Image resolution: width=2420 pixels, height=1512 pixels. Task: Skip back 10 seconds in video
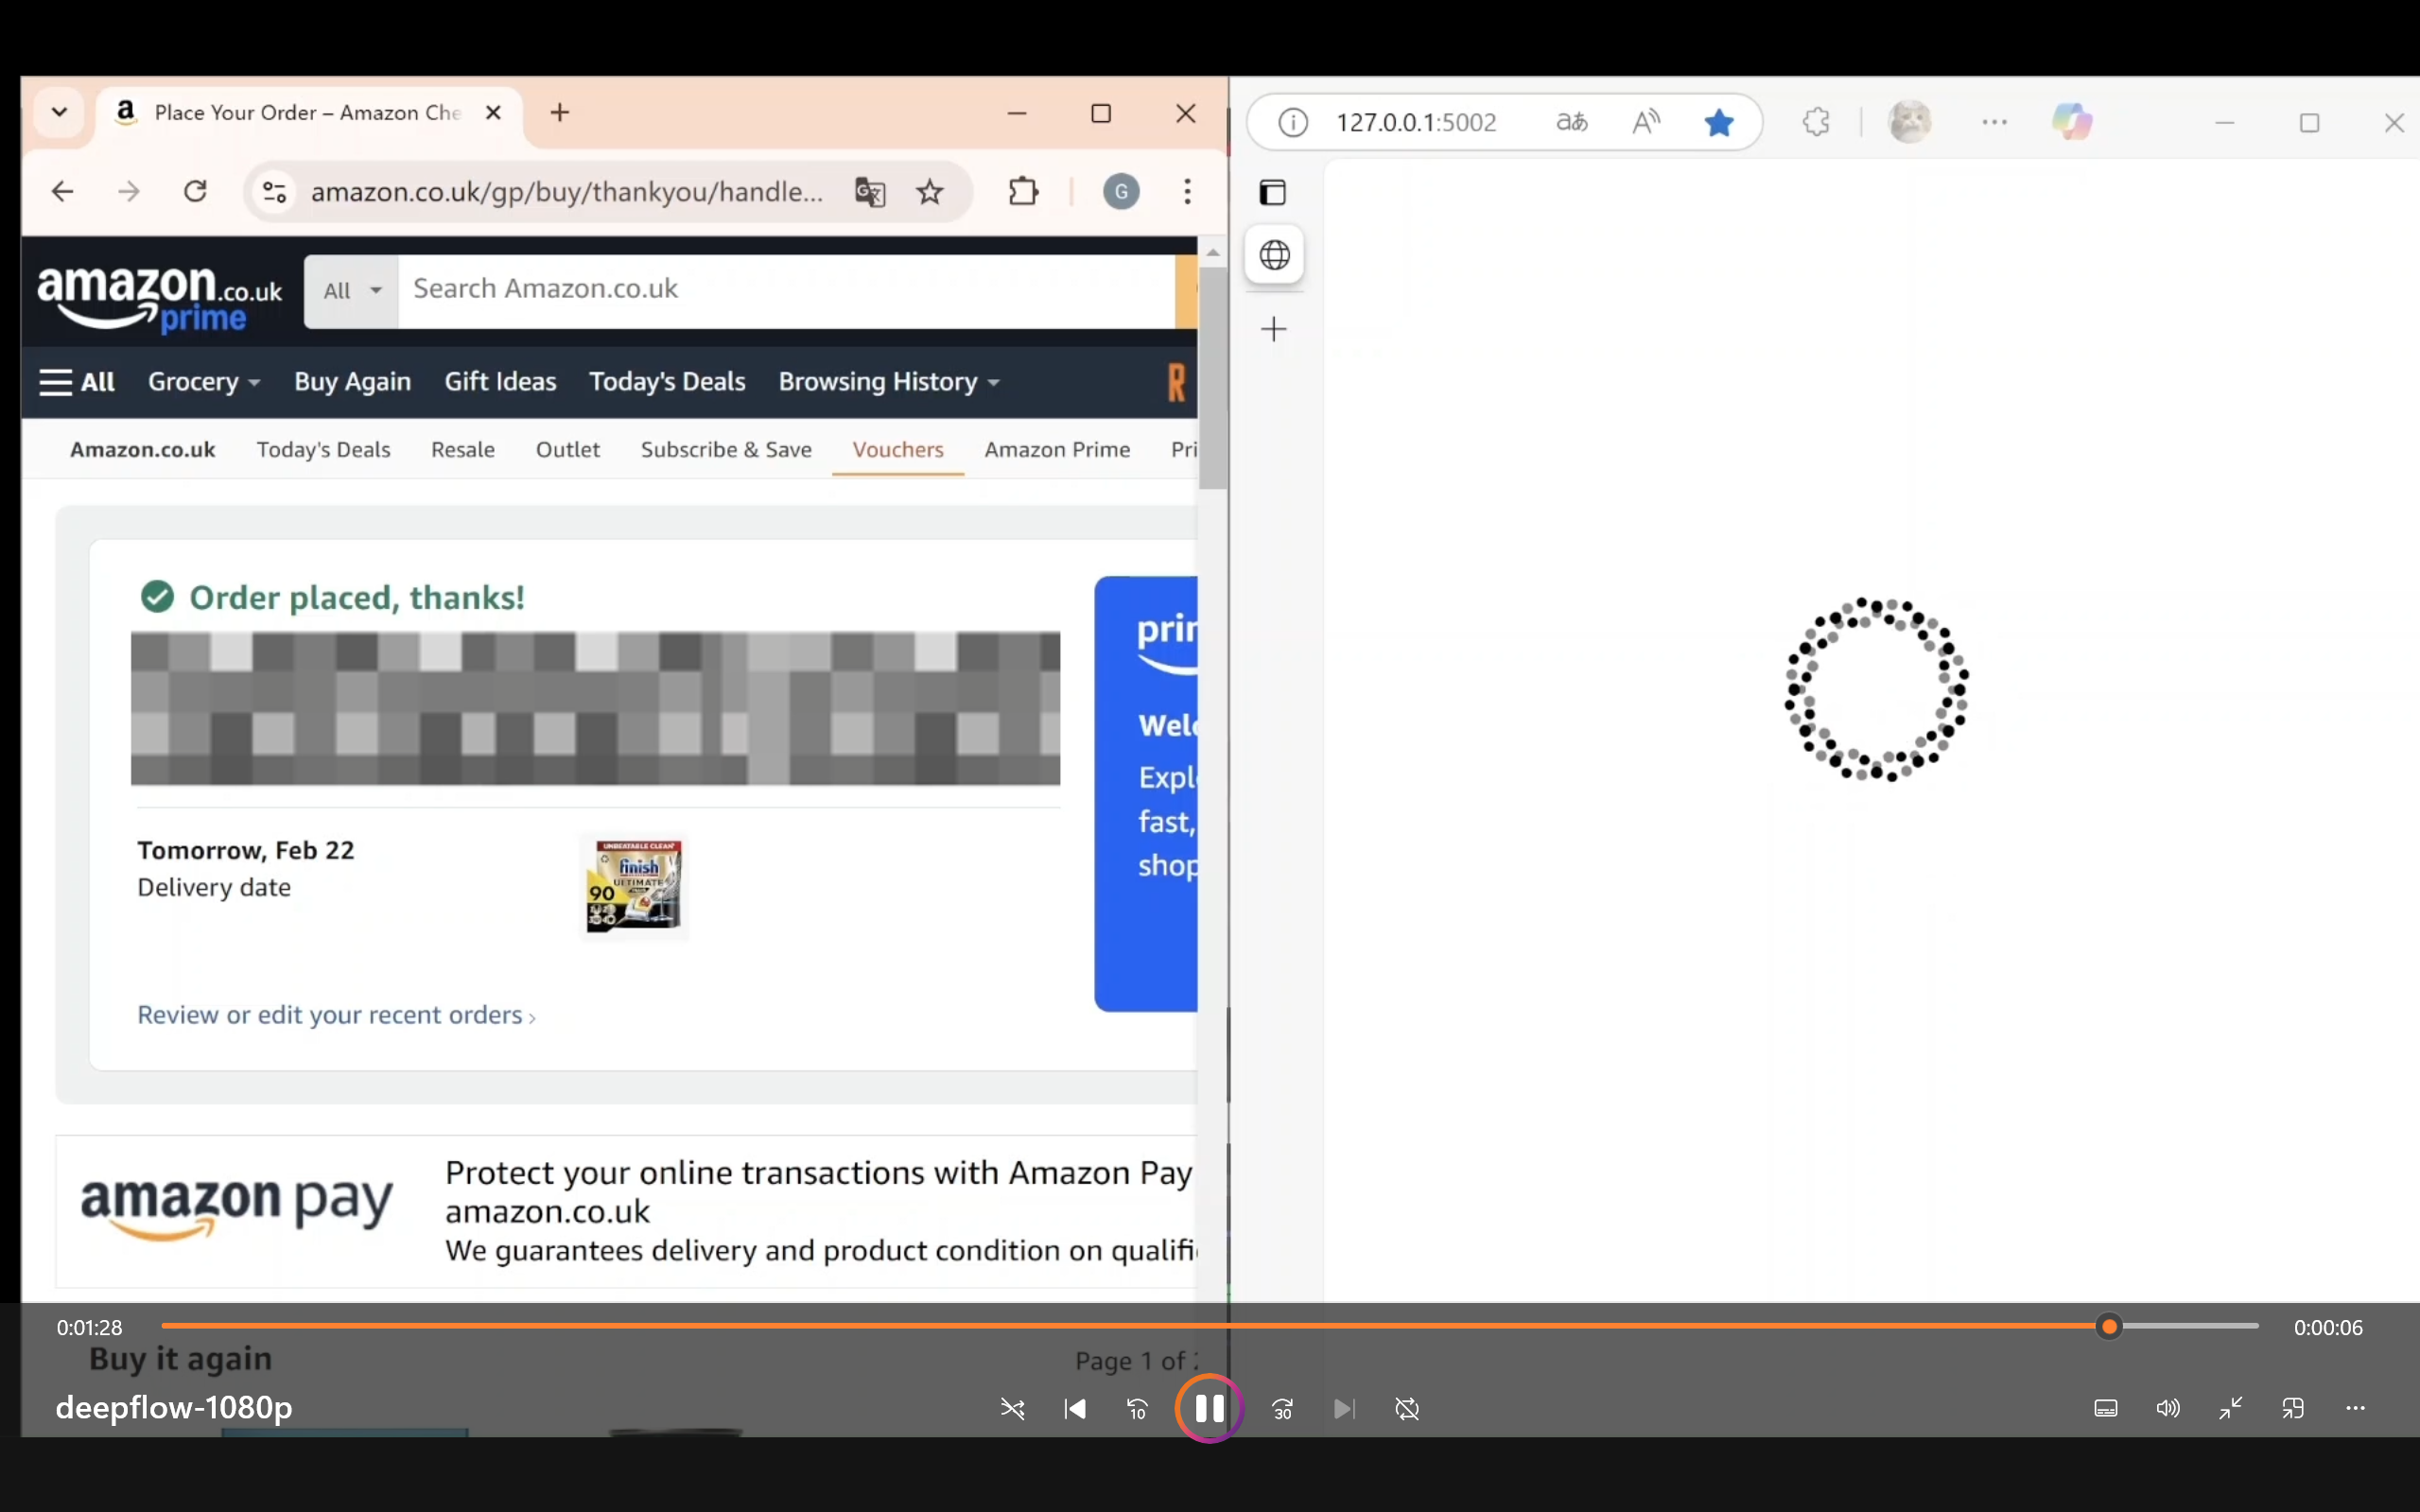click(1137, 1409)
